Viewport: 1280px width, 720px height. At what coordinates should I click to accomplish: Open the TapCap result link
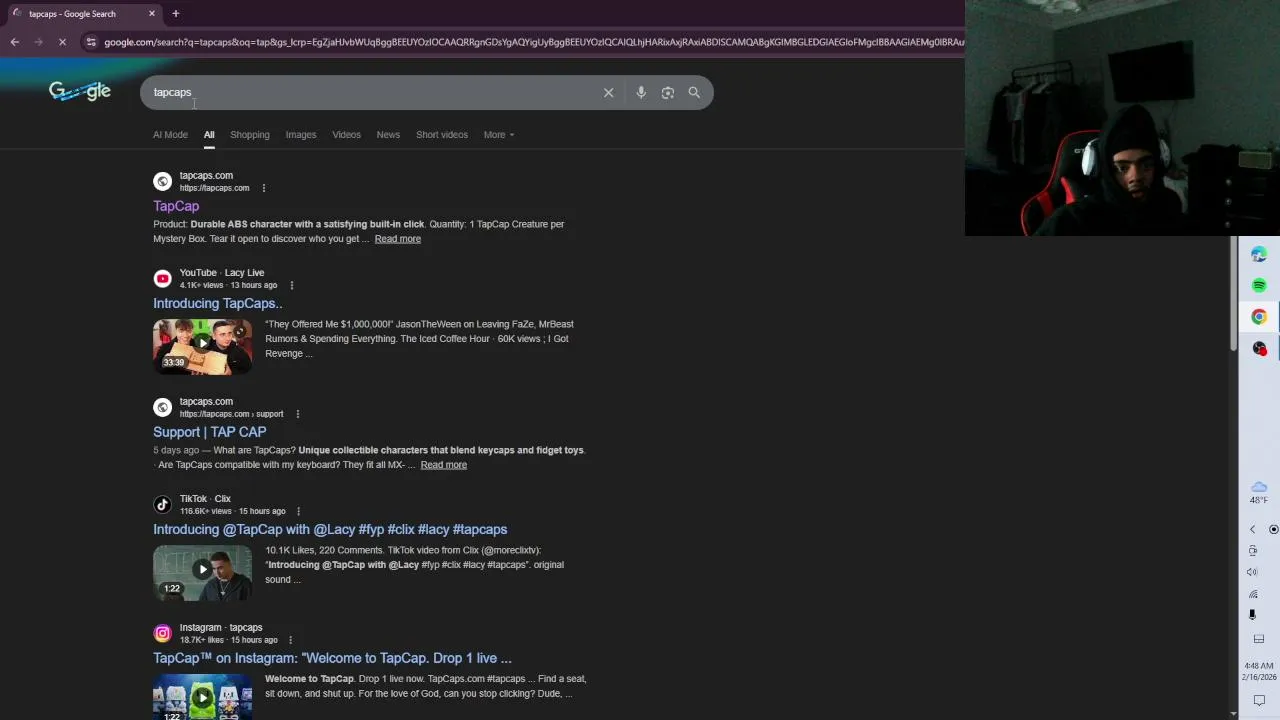point(176,206)
